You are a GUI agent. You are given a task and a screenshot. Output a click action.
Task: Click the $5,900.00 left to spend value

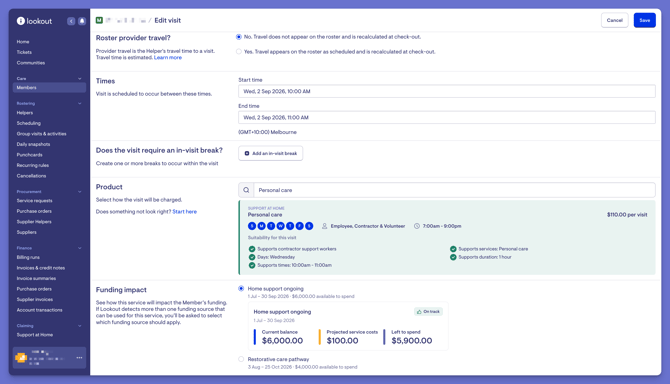point(412,341)
